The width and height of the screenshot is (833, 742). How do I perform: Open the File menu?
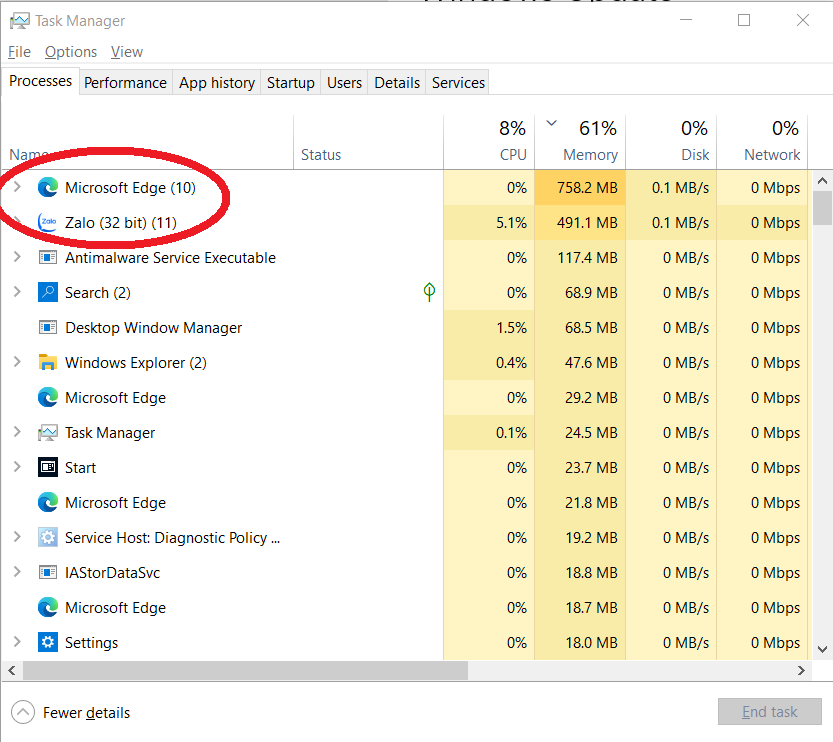(19, 52)
